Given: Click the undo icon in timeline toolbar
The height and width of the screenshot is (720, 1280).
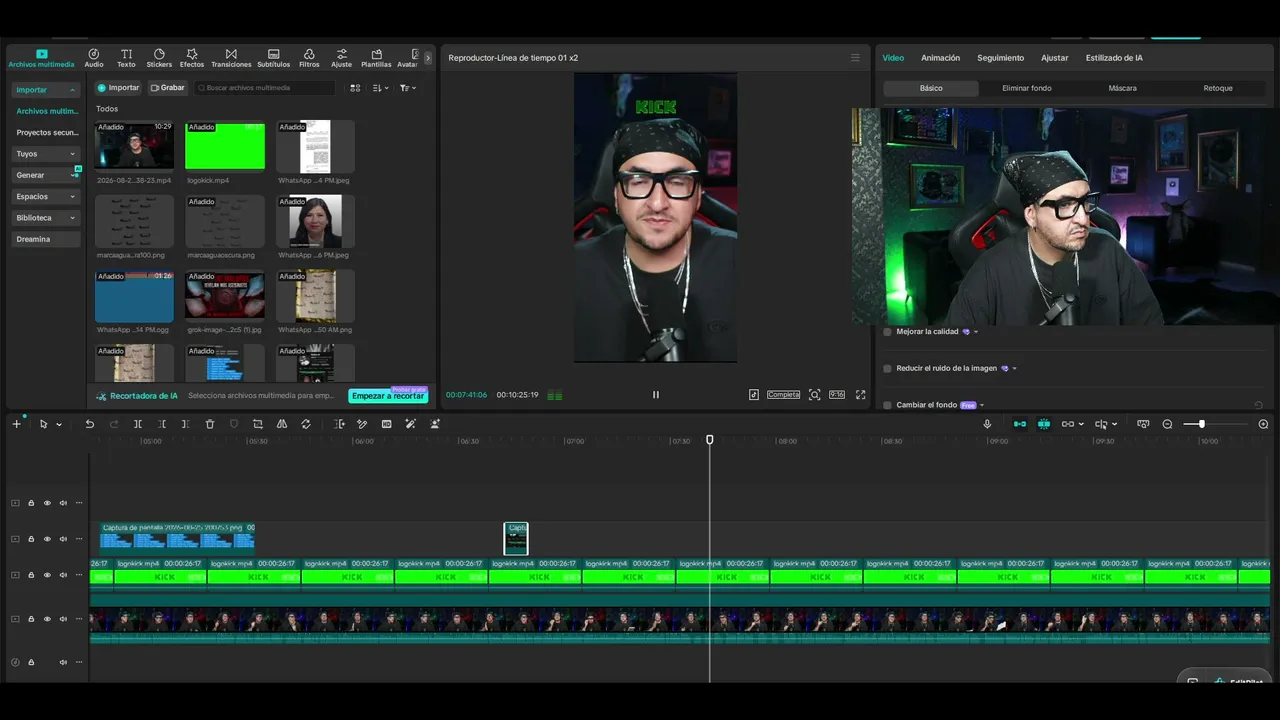Looking at the screenshot, I should tap(89, 424).
